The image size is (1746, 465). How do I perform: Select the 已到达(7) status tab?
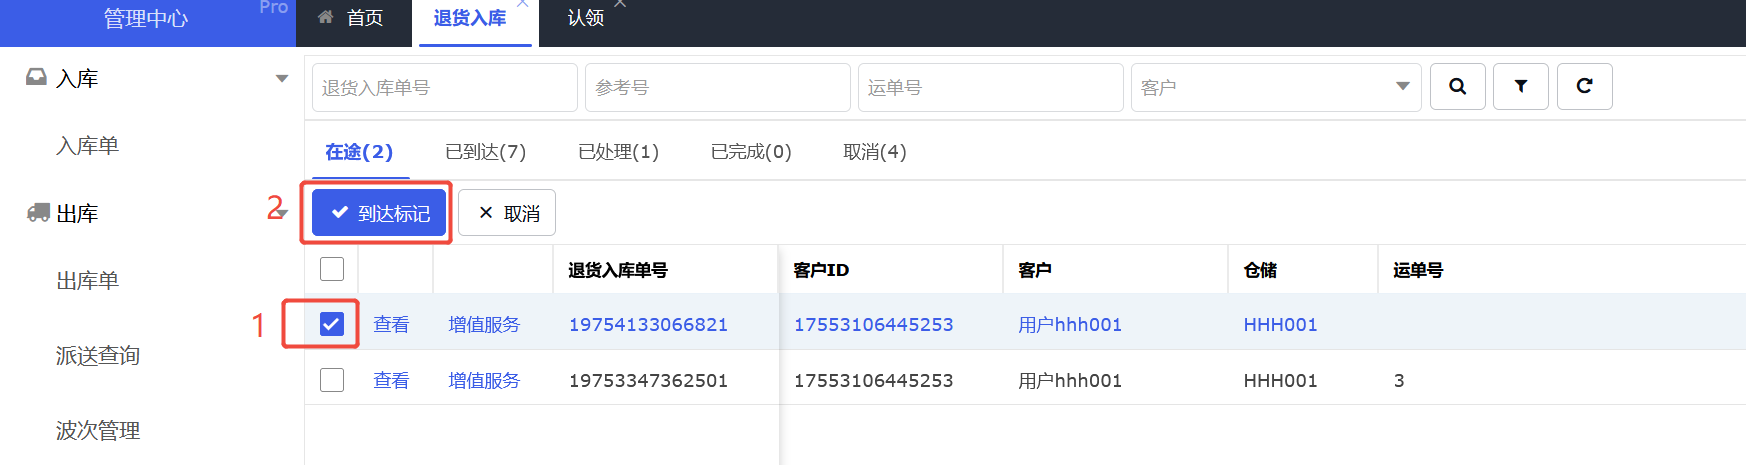486,152
